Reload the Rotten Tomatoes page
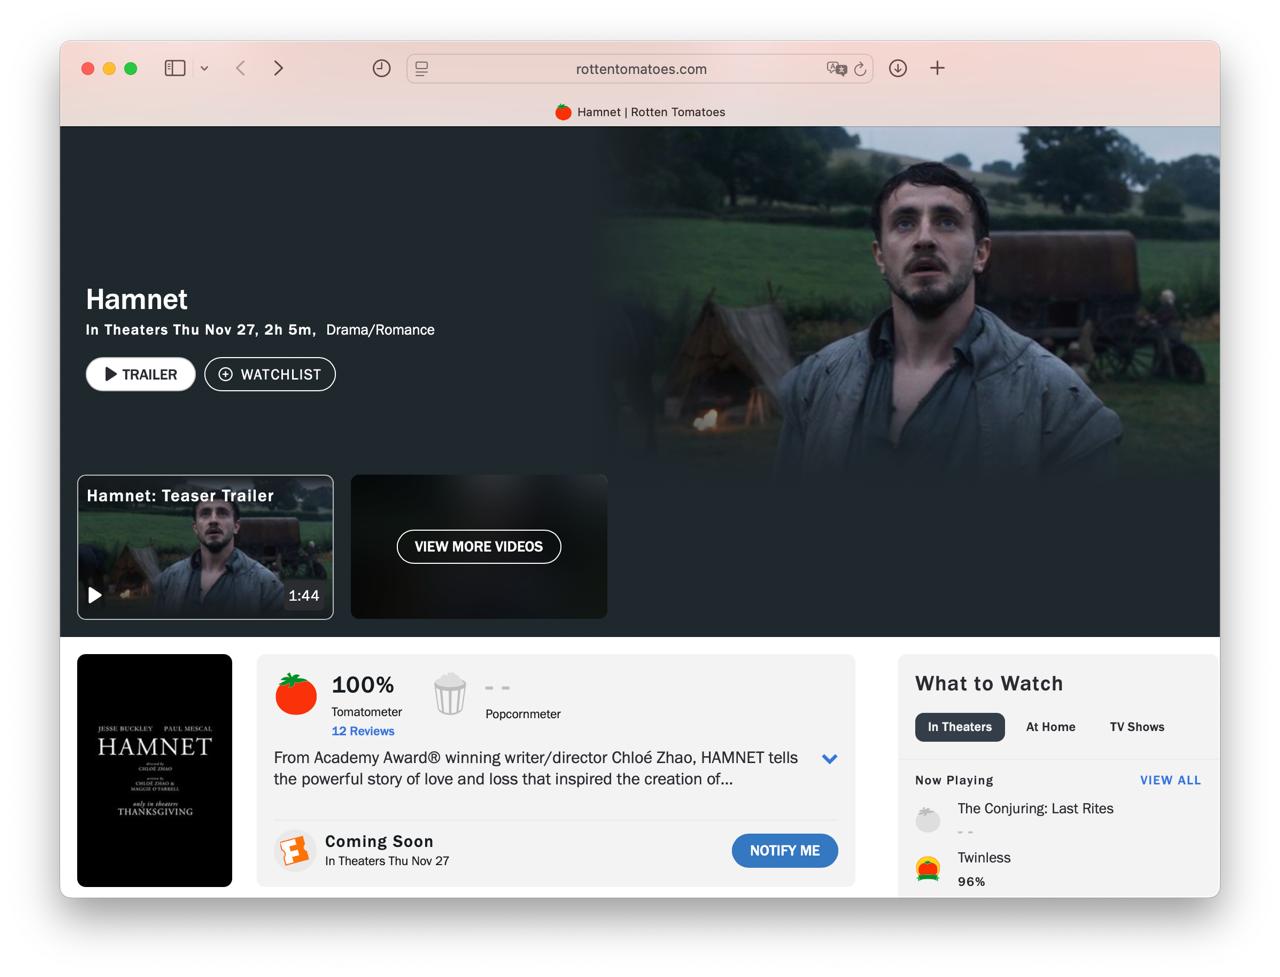The height and width of the screenshot is (977, 1280). point(861,68)
